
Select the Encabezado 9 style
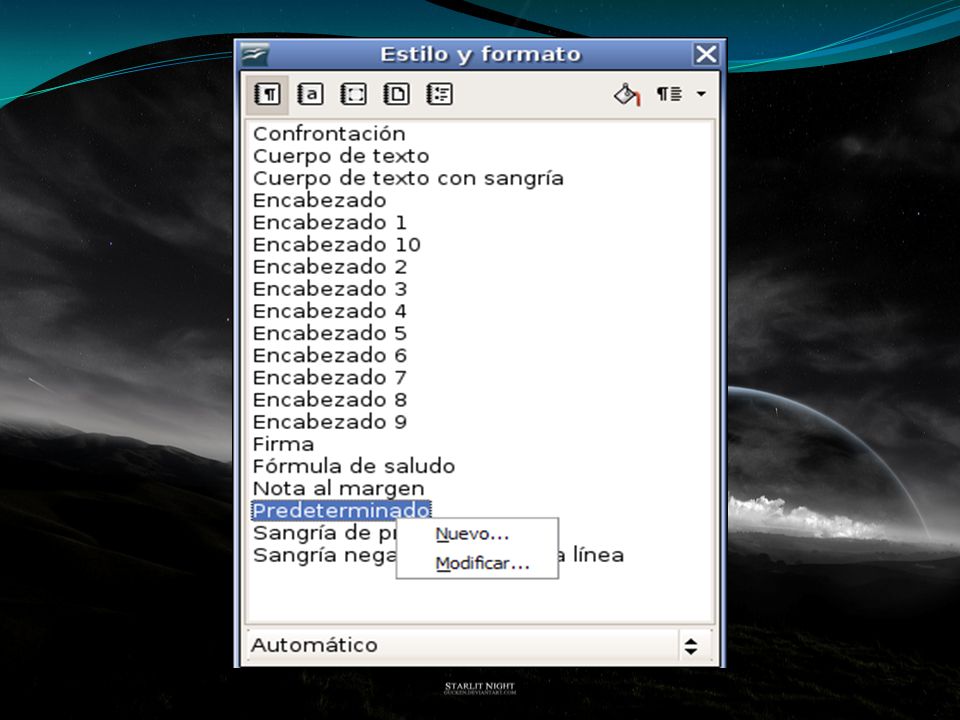329,422
